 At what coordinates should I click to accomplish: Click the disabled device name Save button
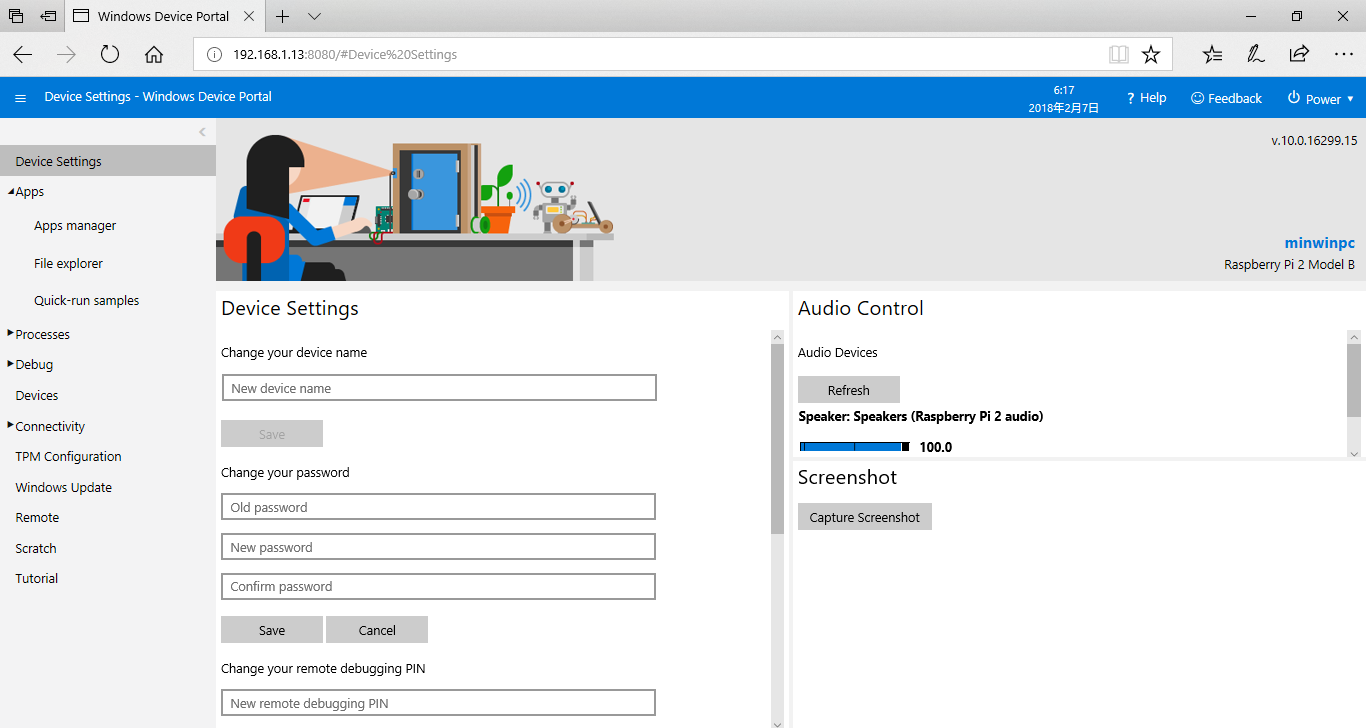click(272, 434)
